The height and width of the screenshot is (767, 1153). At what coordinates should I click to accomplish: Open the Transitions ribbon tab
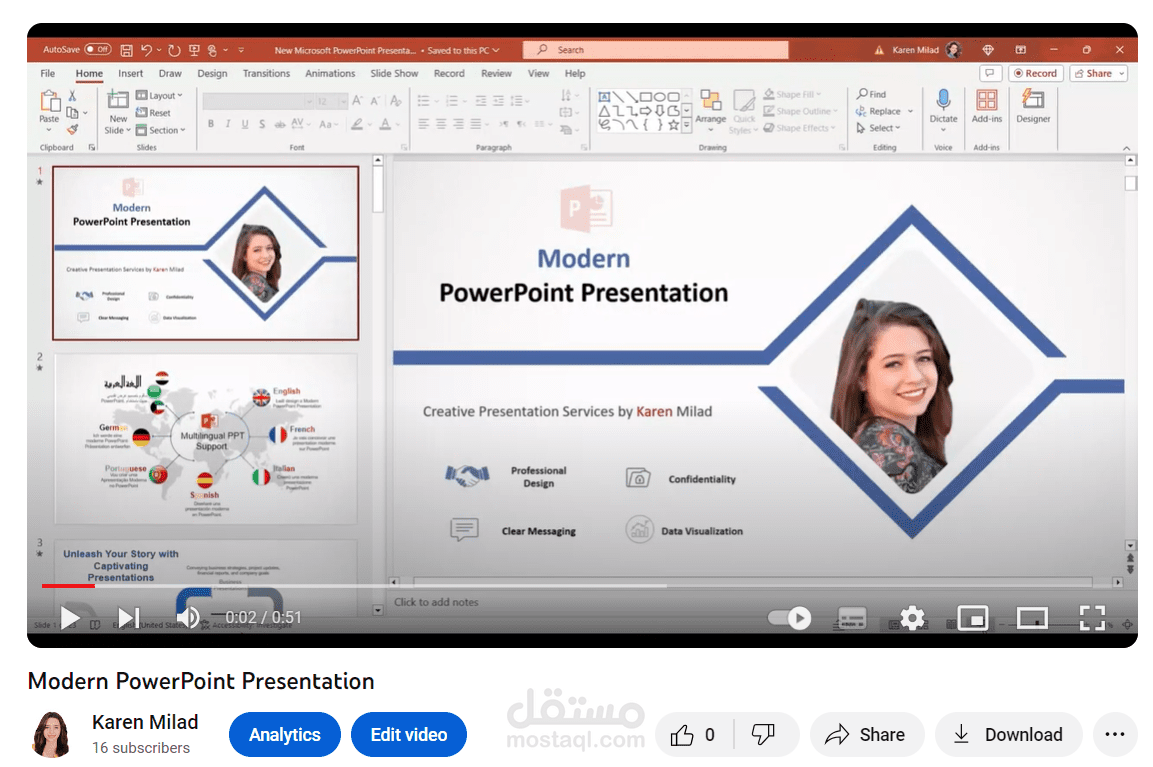point(266,74)
